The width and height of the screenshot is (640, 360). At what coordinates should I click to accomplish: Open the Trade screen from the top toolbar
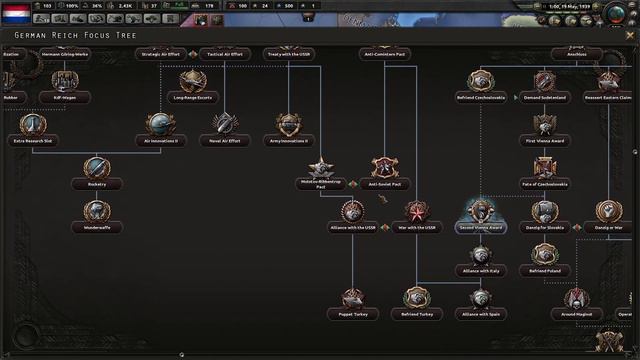[96, 19]
